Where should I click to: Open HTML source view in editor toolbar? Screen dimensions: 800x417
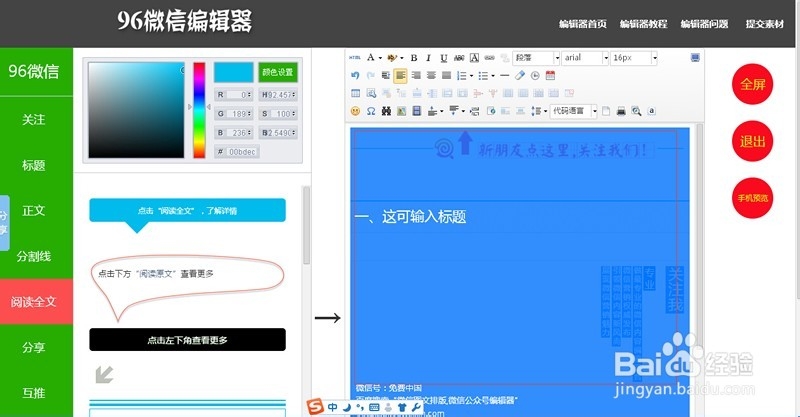point(355,58)
